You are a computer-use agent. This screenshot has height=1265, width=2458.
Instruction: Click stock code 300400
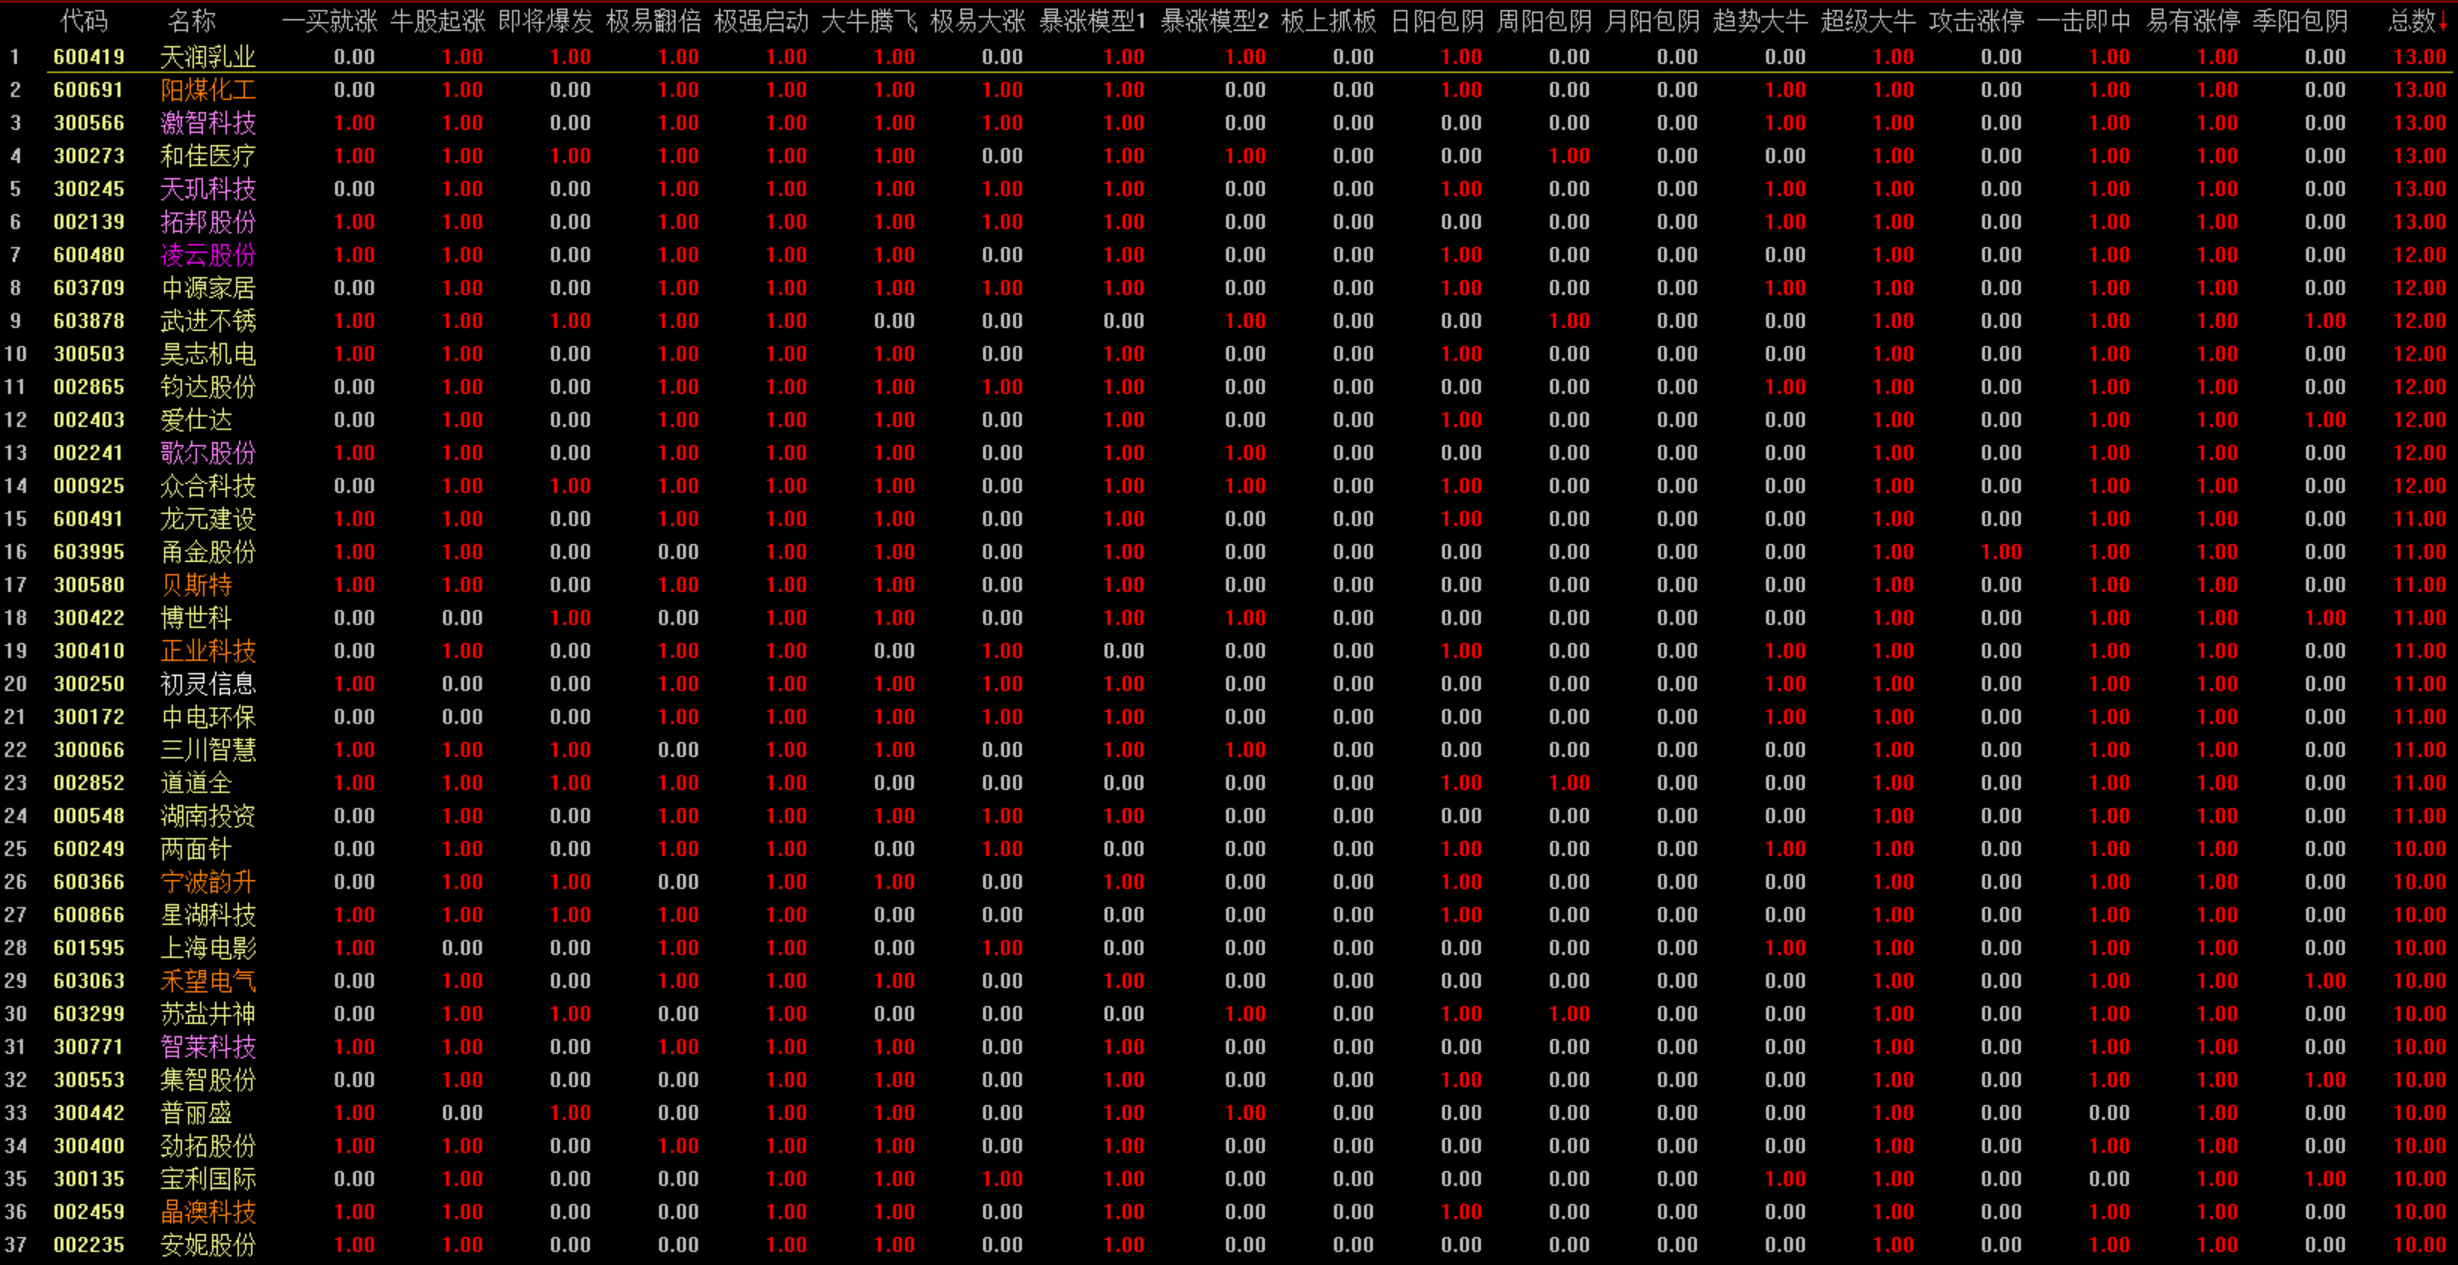89,1146
